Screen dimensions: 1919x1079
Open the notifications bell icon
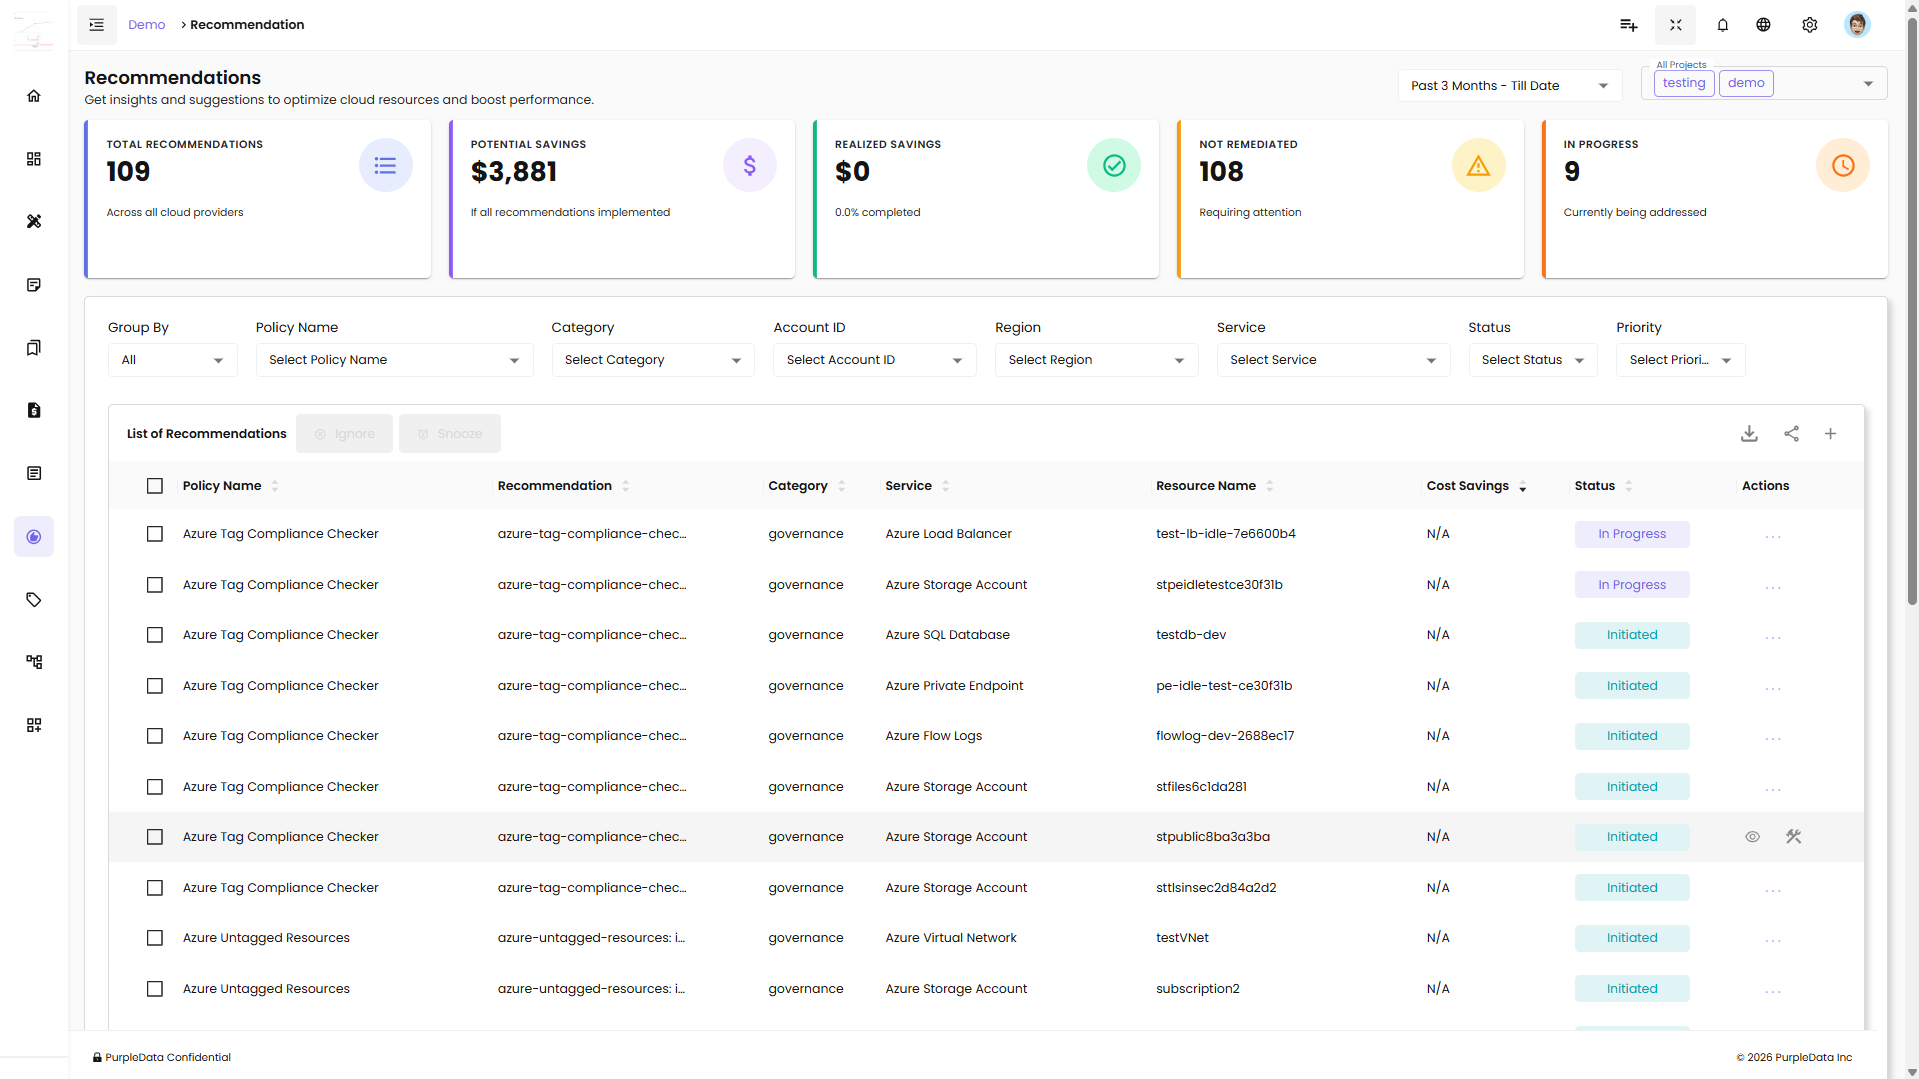click(1722, 24)
